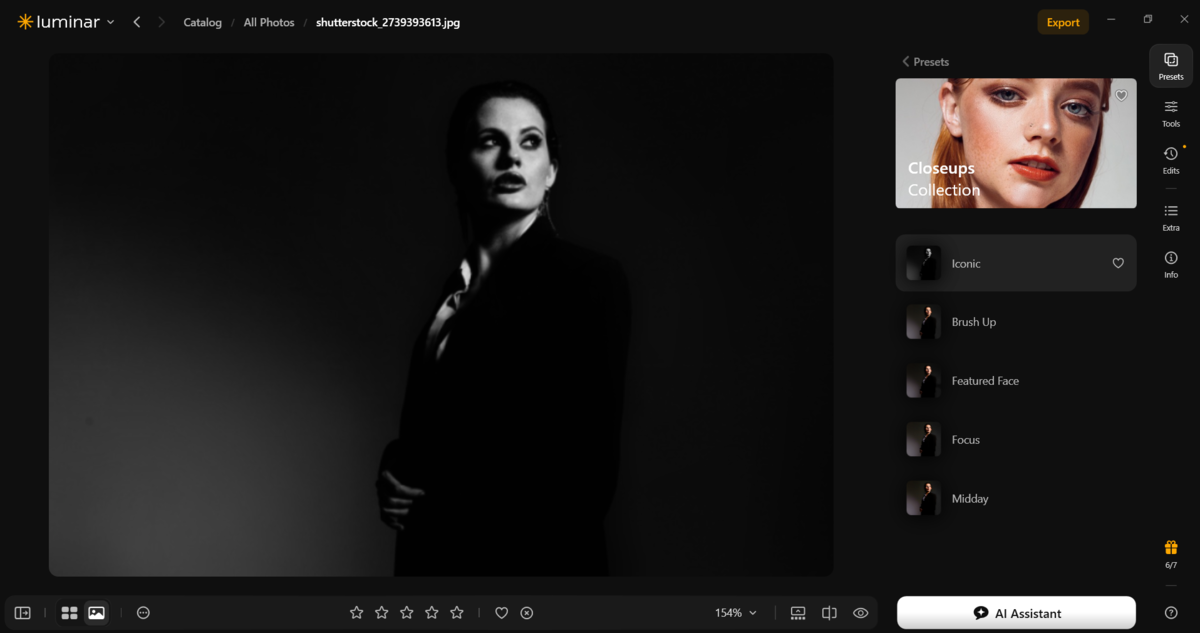Click the Featured Face preset thumbnail
The width and height of the screenshot is (1200, 633).
coord(923,381)
